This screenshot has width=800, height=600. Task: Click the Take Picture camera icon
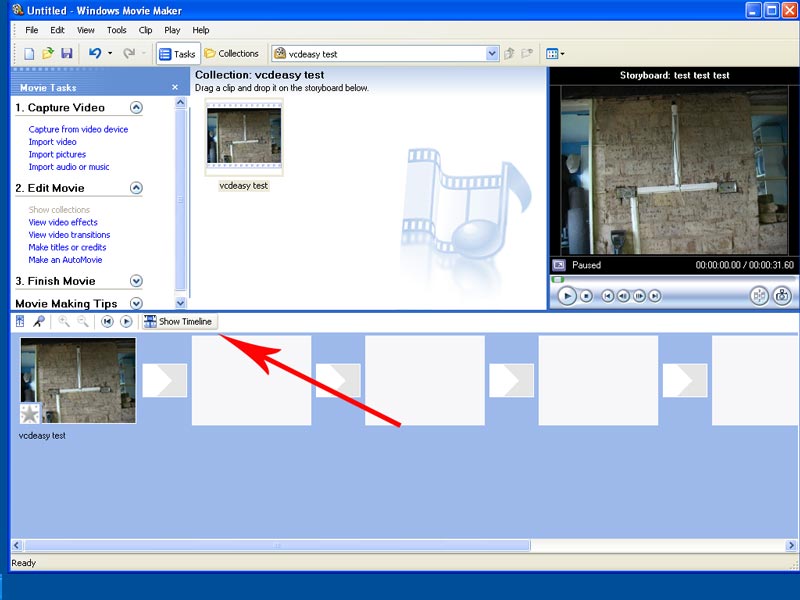click(x=782, y=296)
